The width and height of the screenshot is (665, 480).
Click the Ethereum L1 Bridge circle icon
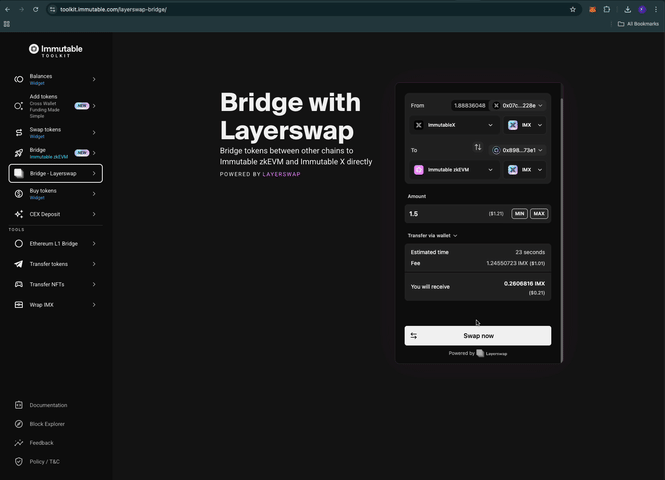pyautogui.click(x=19, y=244)
